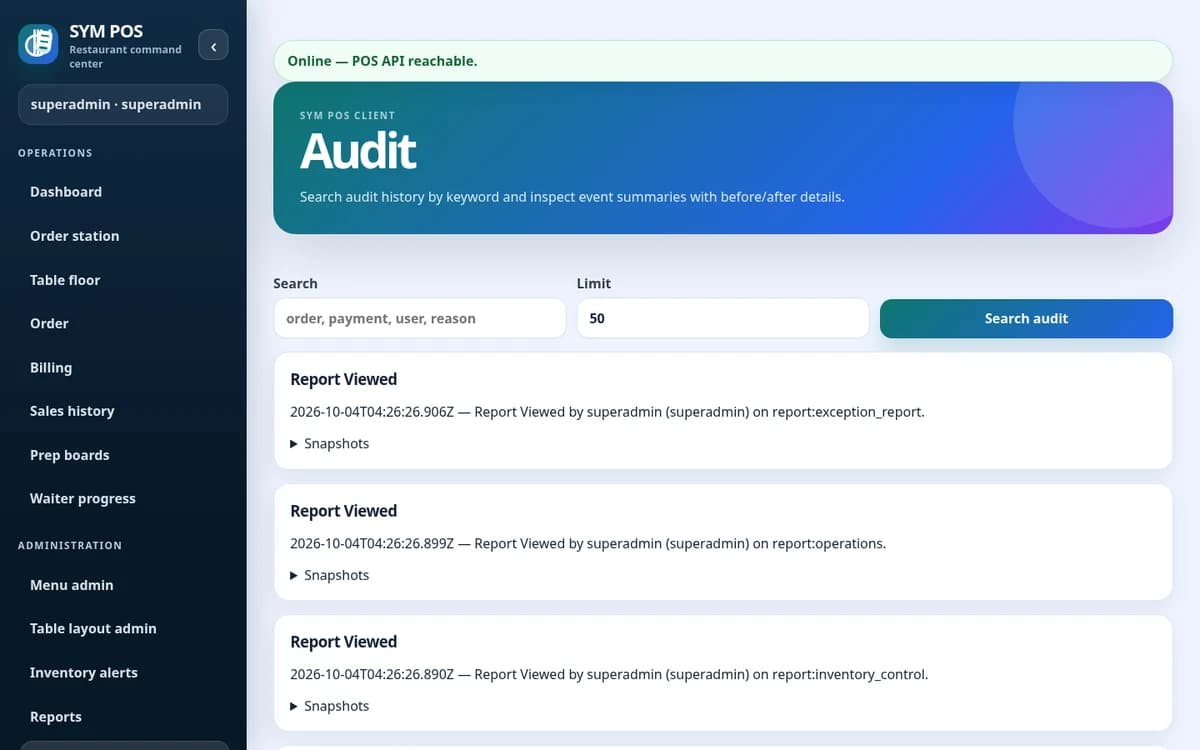Click the 'Online — POS API reachable.' status banner
This screenshot has width=1200, height=750.
point(723,61)
